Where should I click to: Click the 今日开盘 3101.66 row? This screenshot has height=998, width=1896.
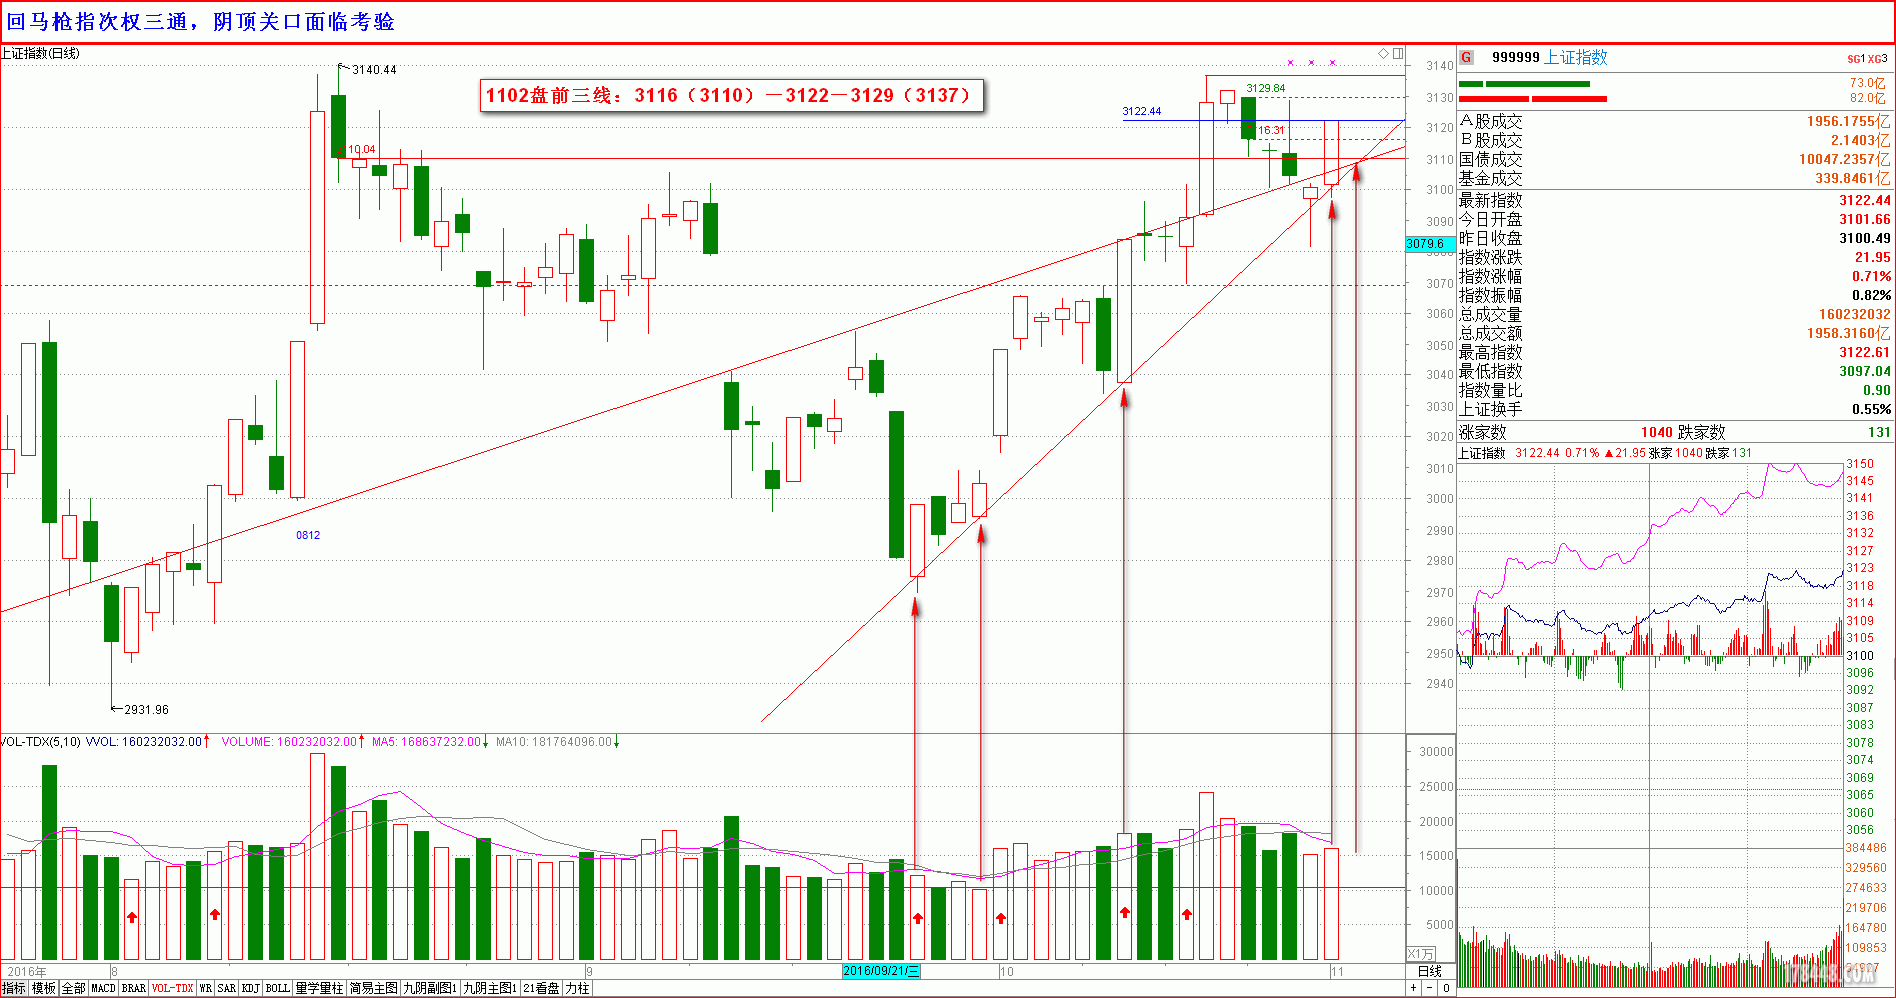pos(1675,219)
